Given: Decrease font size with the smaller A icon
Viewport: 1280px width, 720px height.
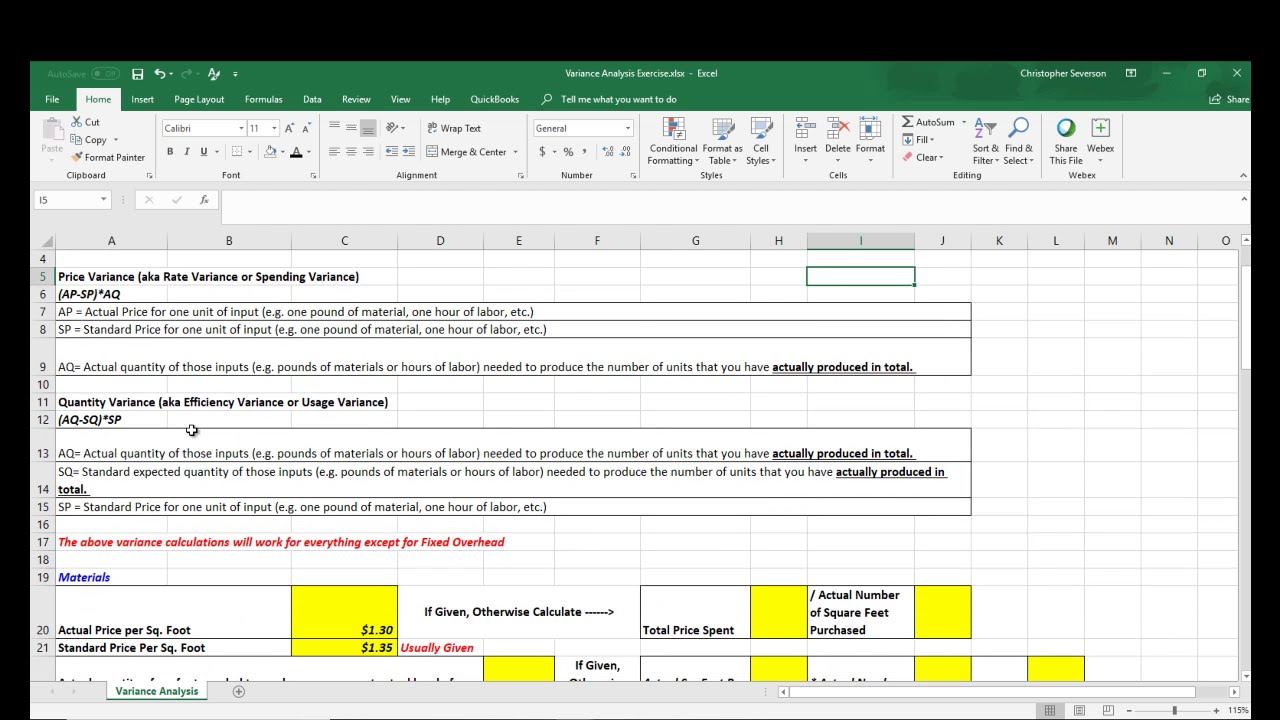Looking at the screenshot, I should click(306, 128).
